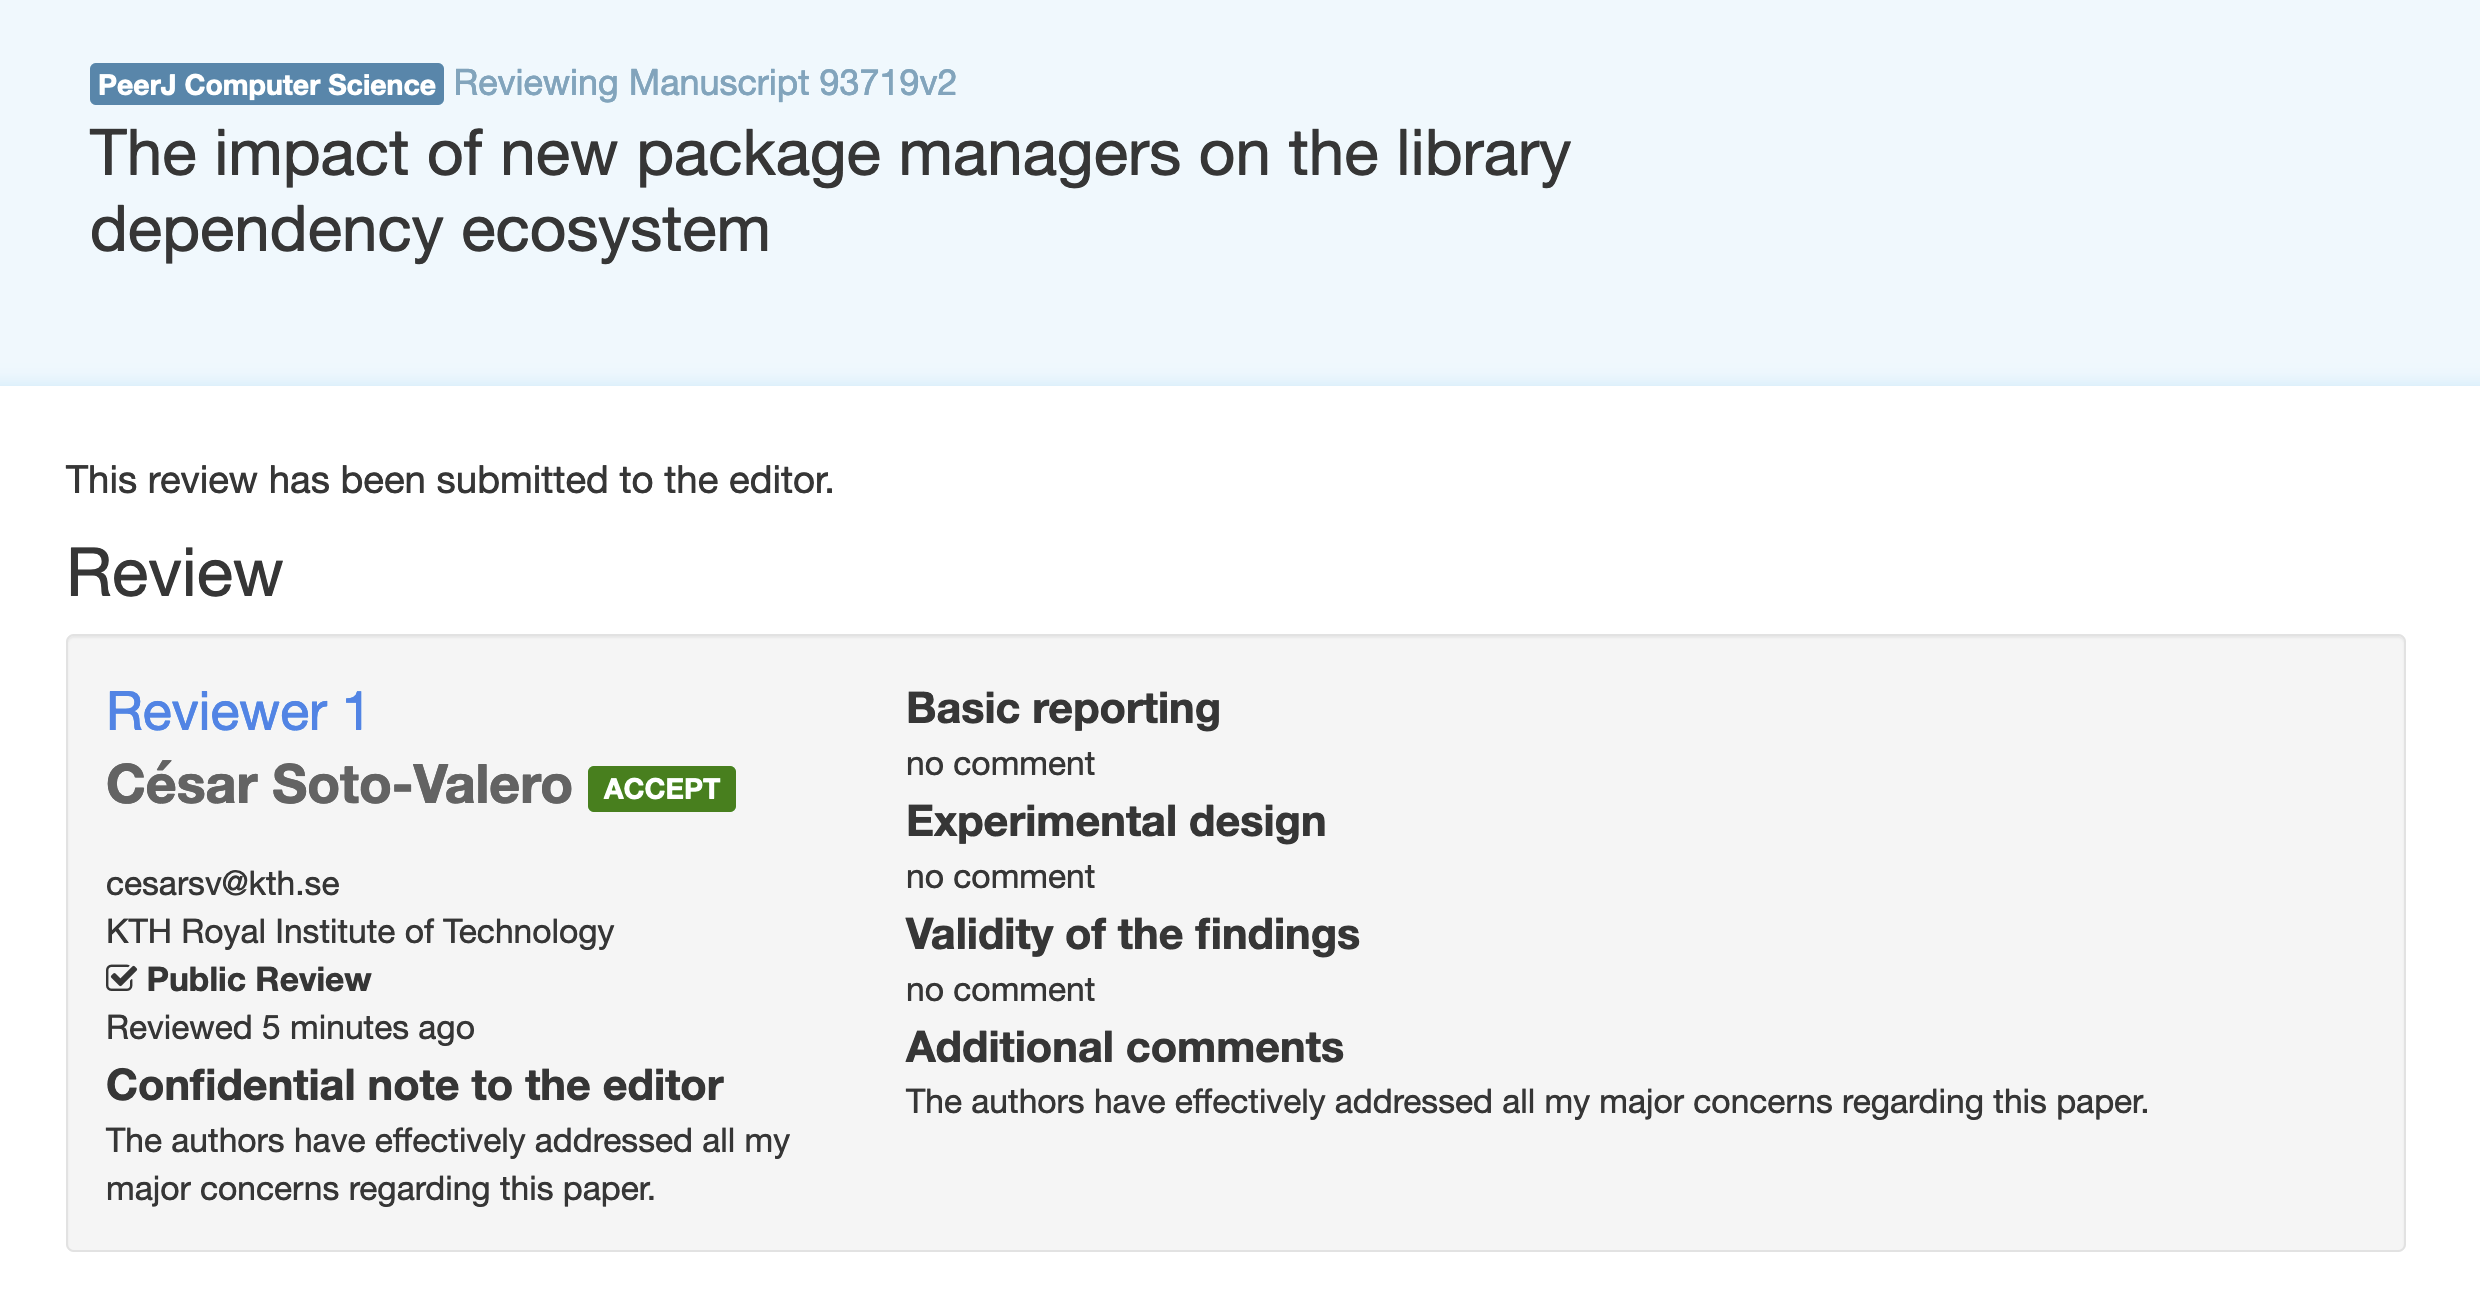
Task: Click KTH Royal Institute of Technology text
Action: click(360, 931)
